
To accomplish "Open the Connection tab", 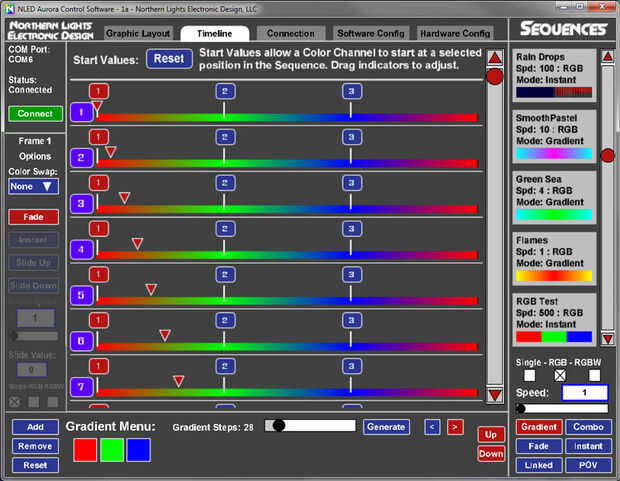I will click(291, 34).
